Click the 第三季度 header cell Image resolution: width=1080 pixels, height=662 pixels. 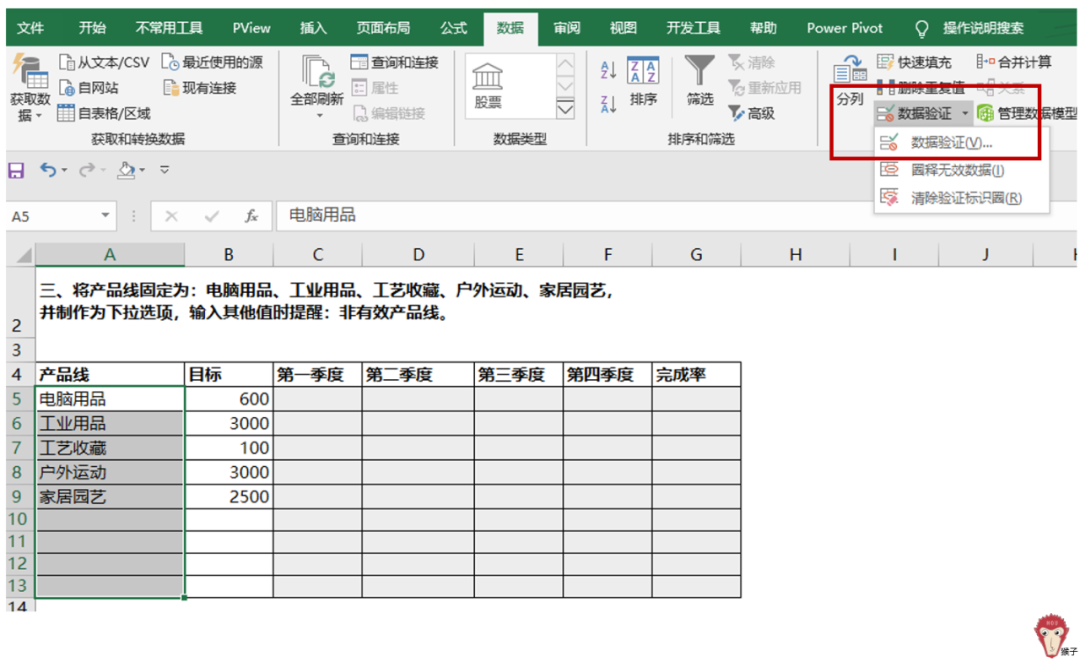point(519,375)
